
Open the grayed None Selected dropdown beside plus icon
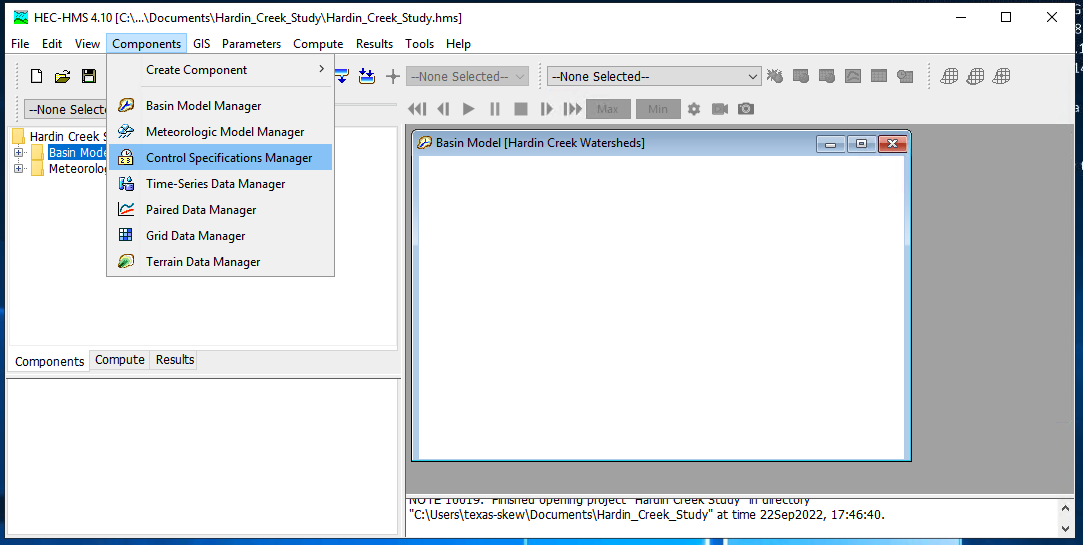(x=468, y=77)
